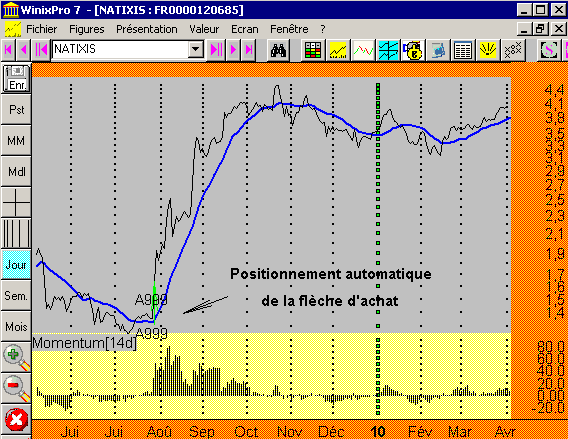568x439 pixels.
Task: Expand the NATIXIS stock dropdown arrow
Action: point(196,49)
